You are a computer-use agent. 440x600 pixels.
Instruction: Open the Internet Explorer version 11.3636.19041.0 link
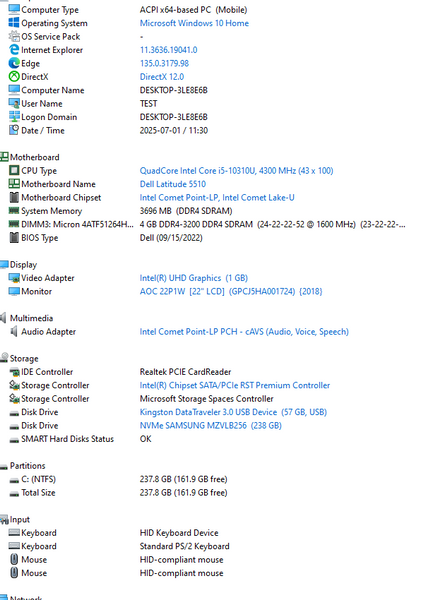[x=168, y=50]
